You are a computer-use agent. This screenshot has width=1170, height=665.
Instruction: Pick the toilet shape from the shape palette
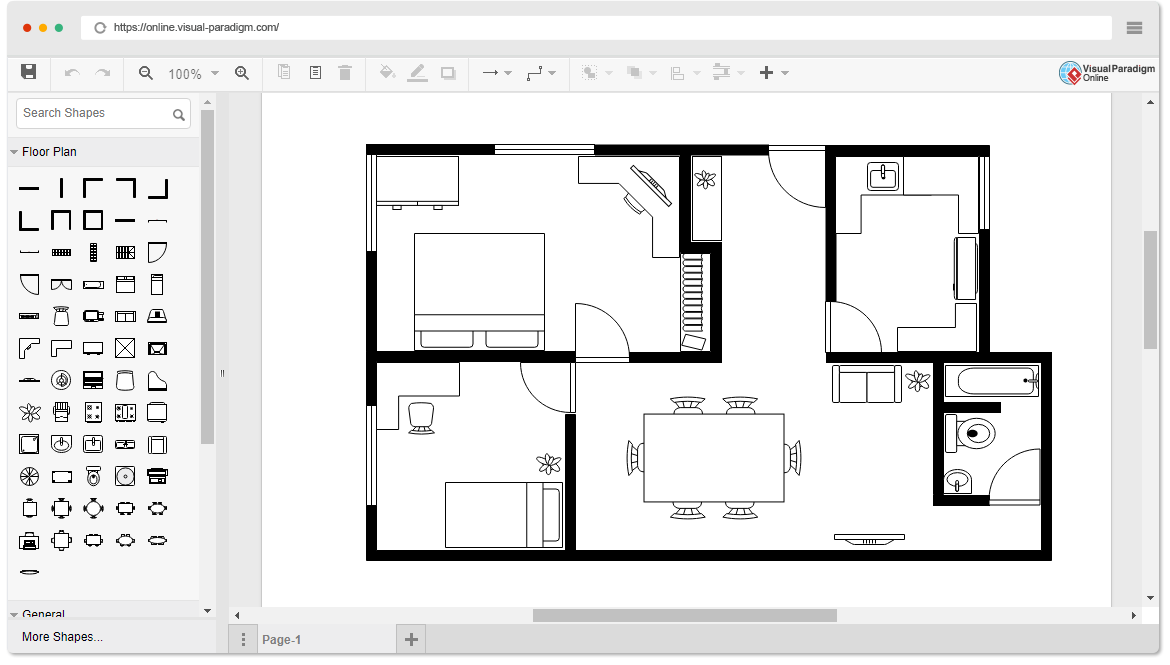tap(93, 476)
